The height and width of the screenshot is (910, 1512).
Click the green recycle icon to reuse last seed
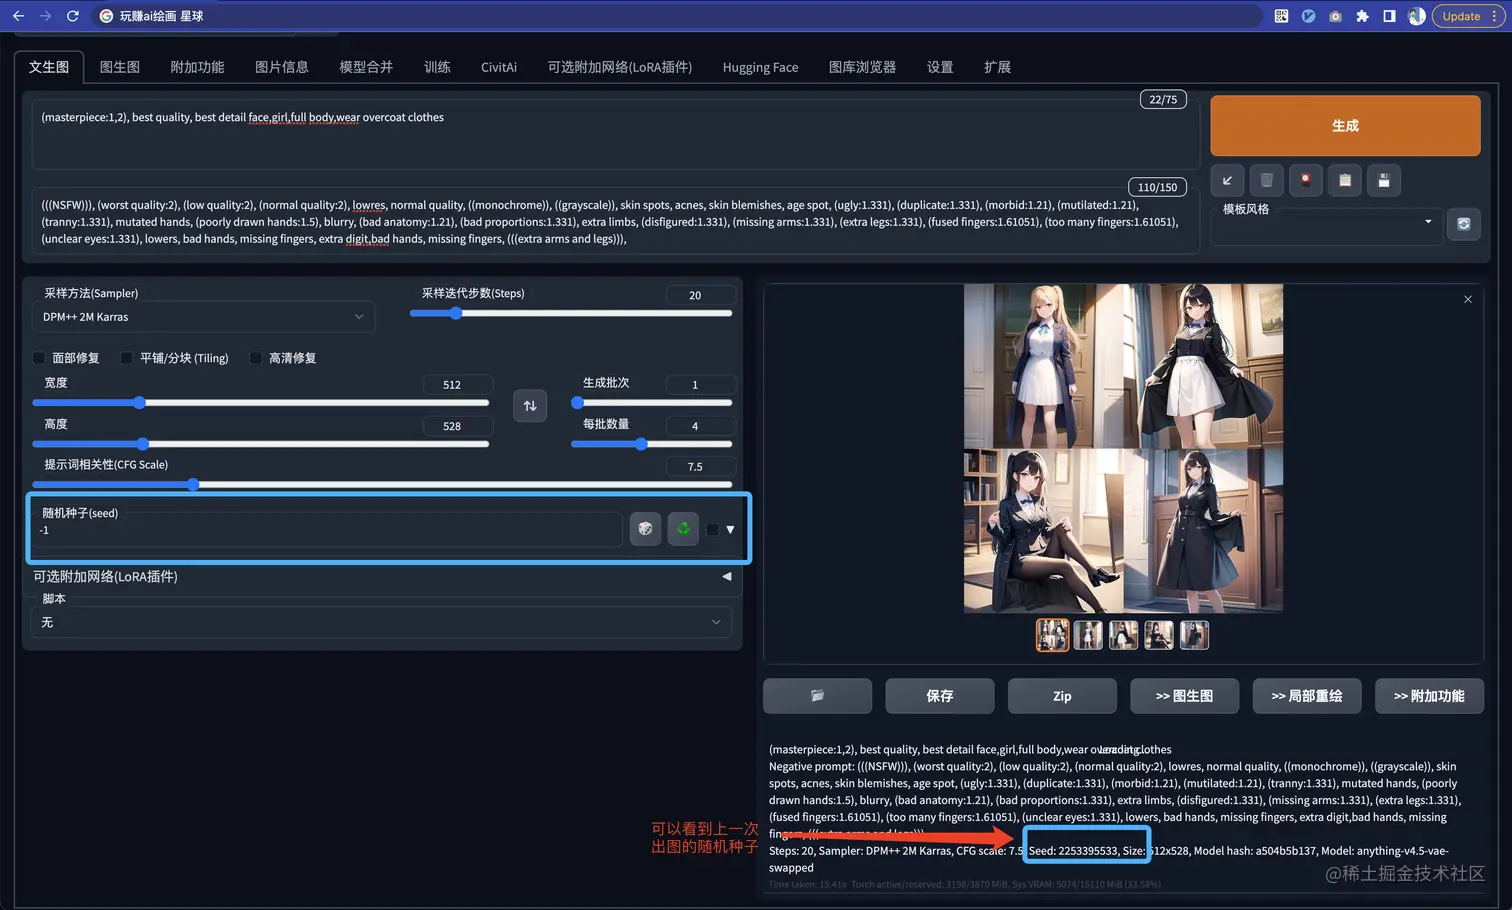[x=683, y=529]
